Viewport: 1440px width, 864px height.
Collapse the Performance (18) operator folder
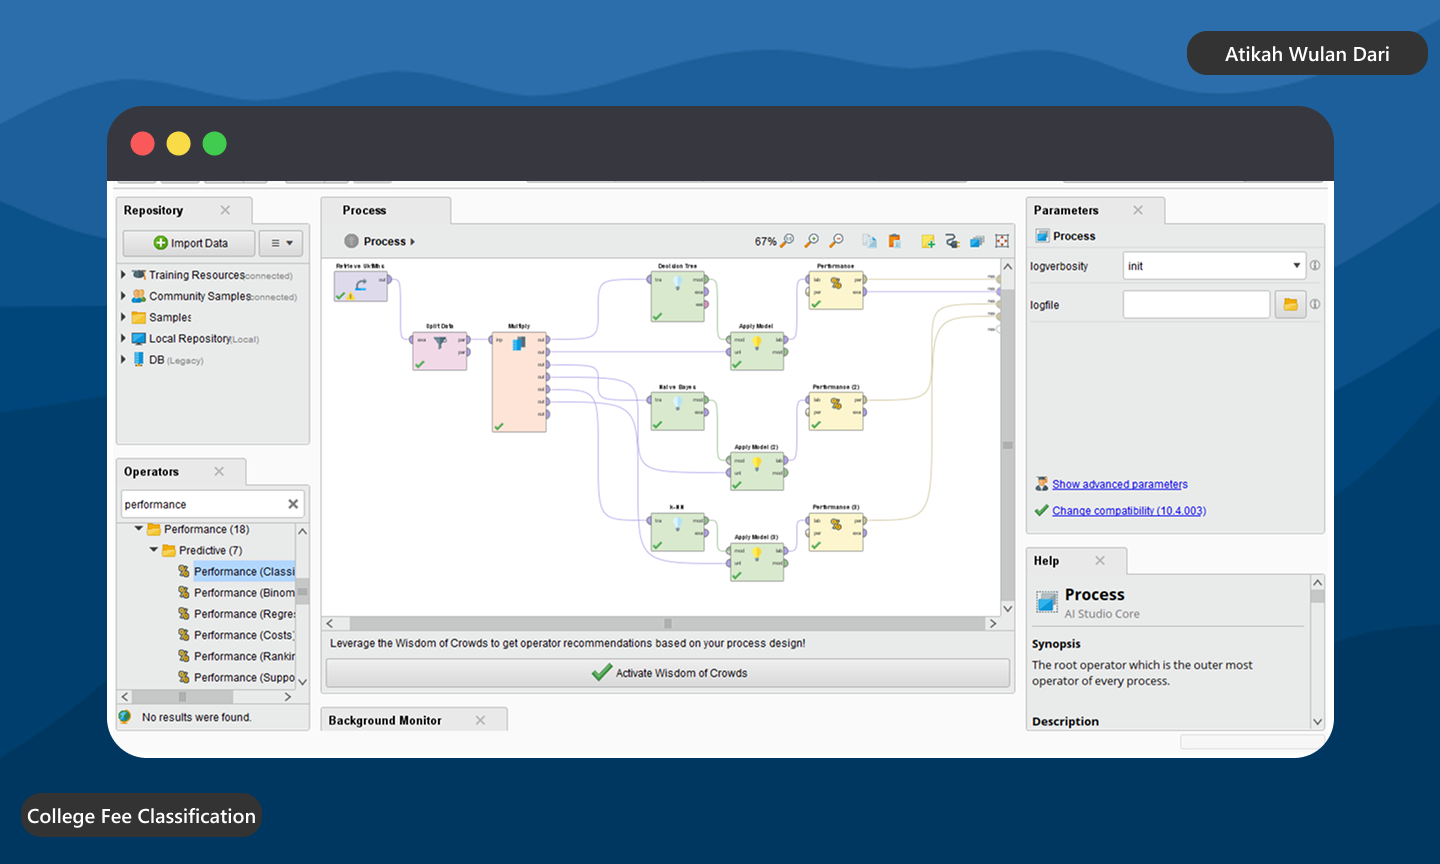point(139,529)
